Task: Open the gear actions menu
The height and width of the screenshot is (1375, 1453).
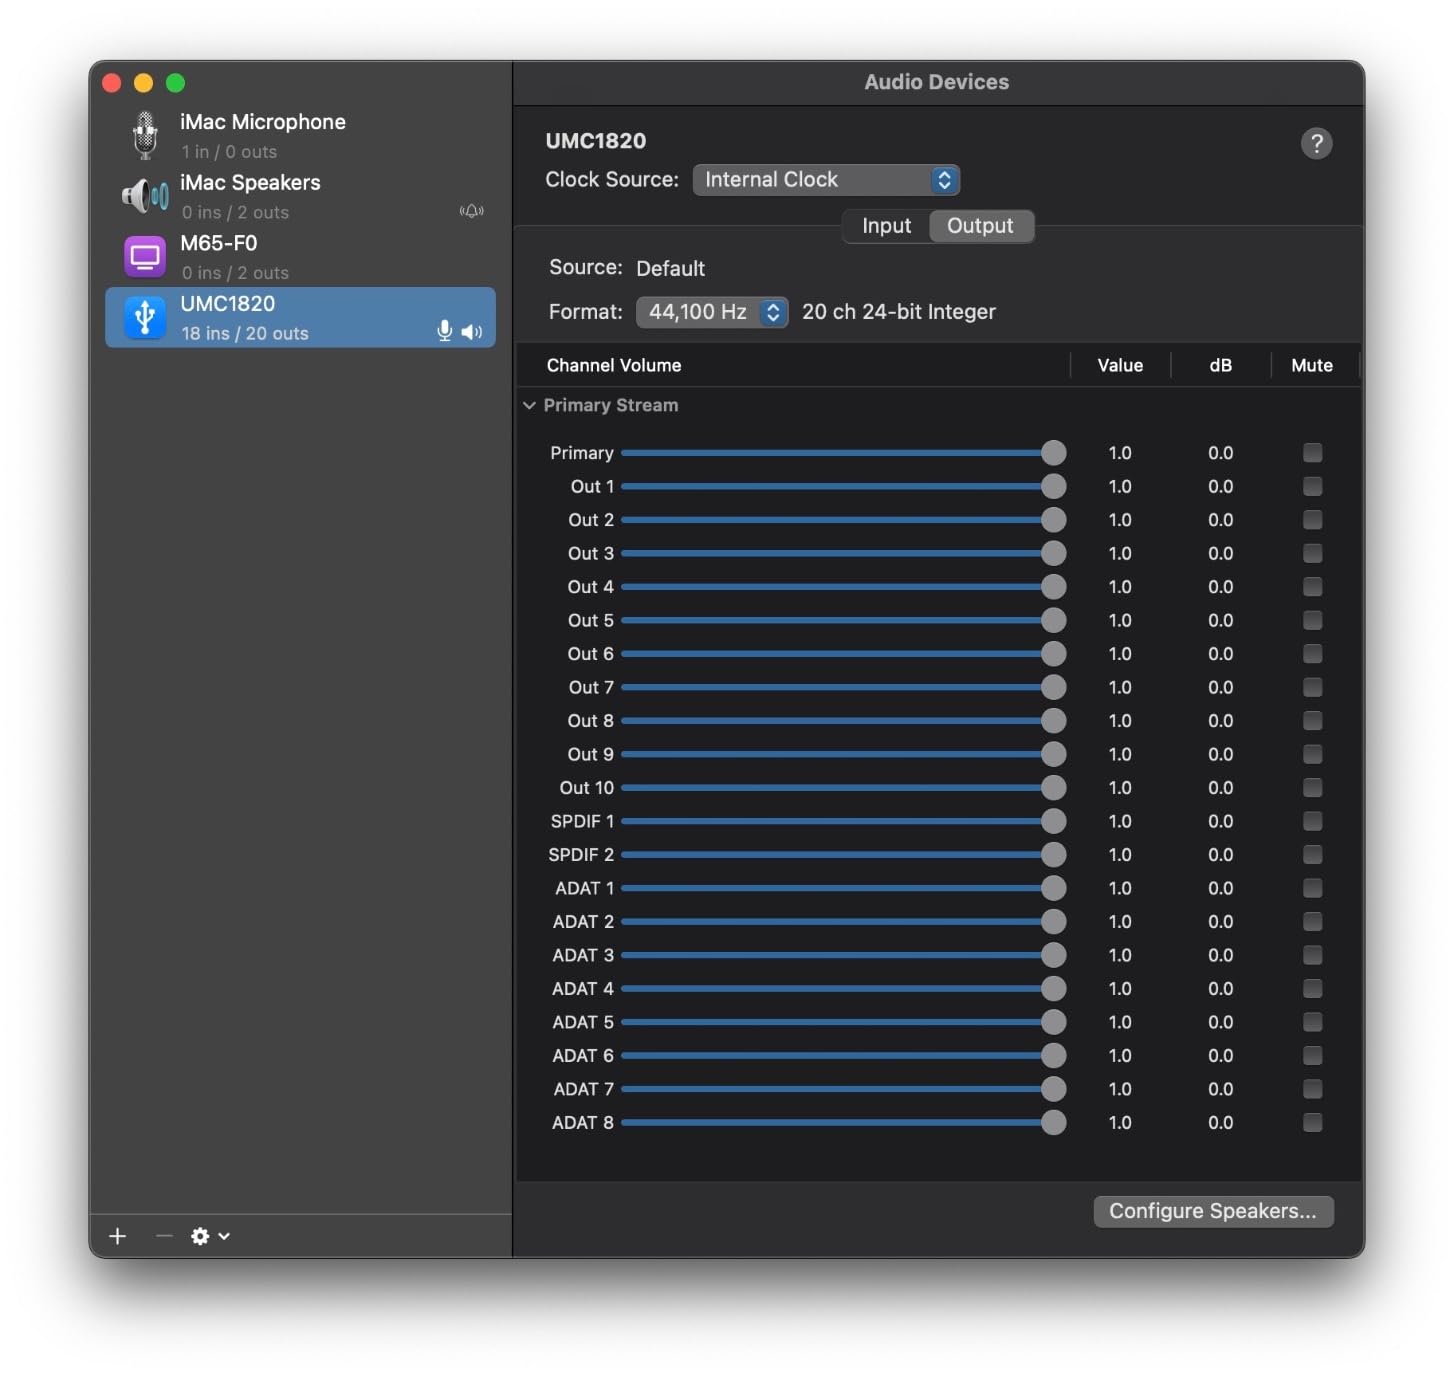Action: point(210,1236)
